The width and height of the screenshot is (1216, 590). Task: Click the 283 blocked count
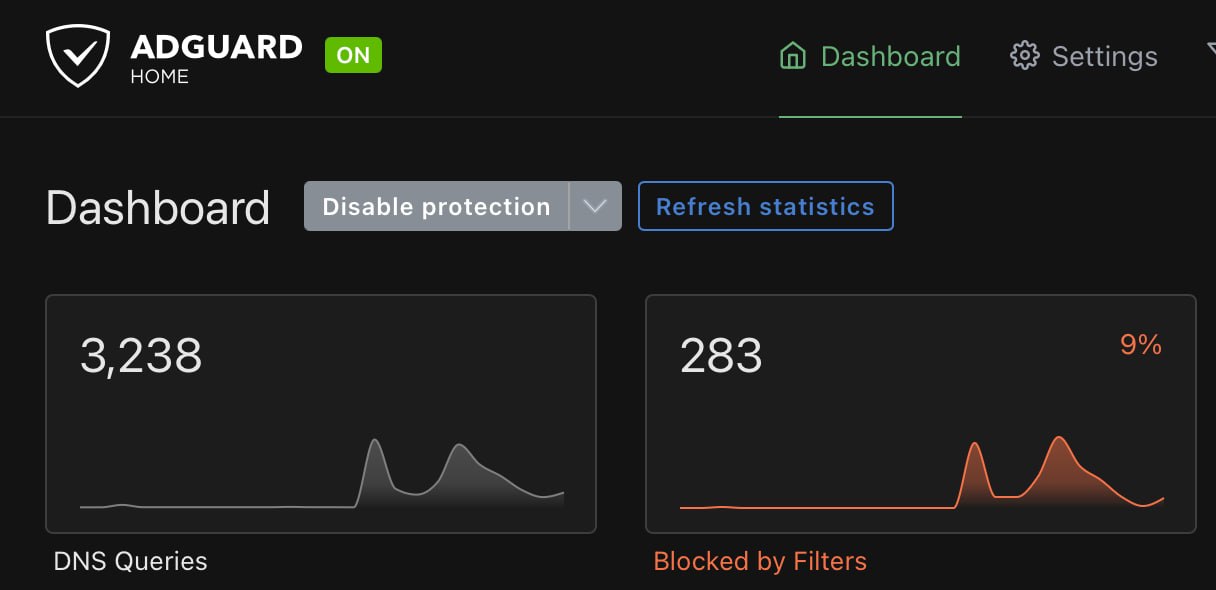(x=721, y=355)
